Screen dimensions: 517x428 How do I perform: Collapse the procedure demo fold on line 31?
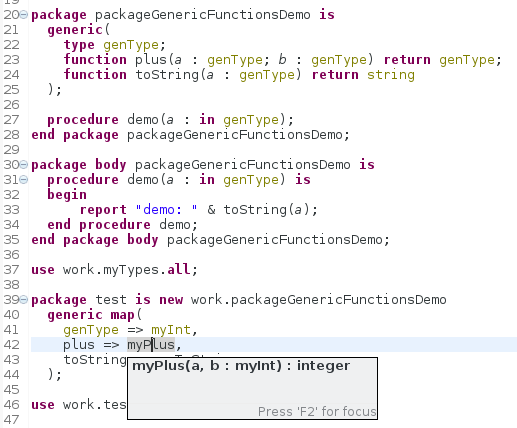[x=24, y=180]
